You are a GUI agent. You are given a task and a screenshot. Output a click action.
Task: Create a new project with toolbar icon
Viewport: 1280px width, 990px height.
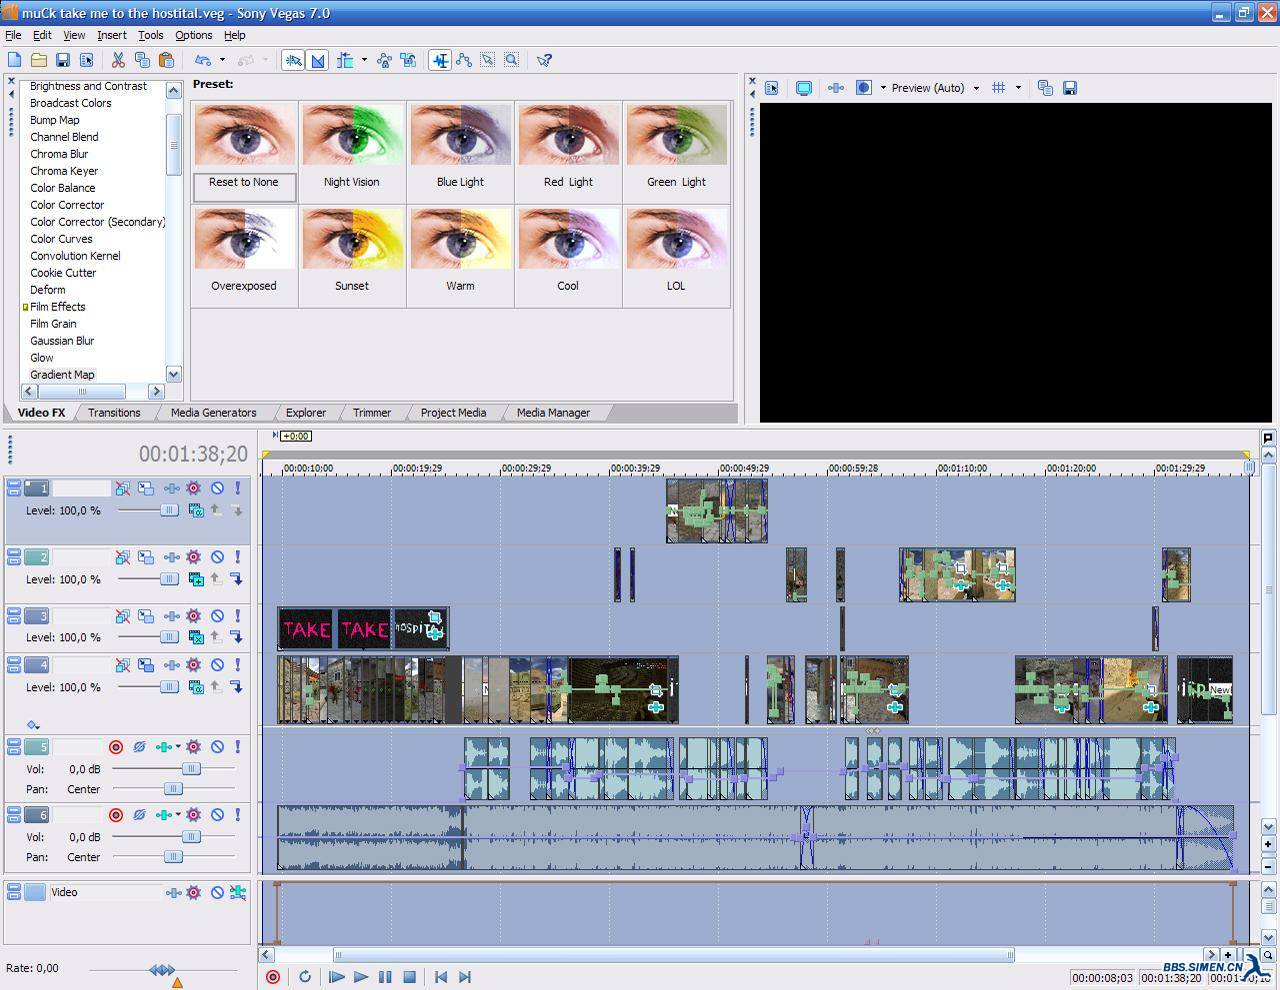tap(14, 60)
